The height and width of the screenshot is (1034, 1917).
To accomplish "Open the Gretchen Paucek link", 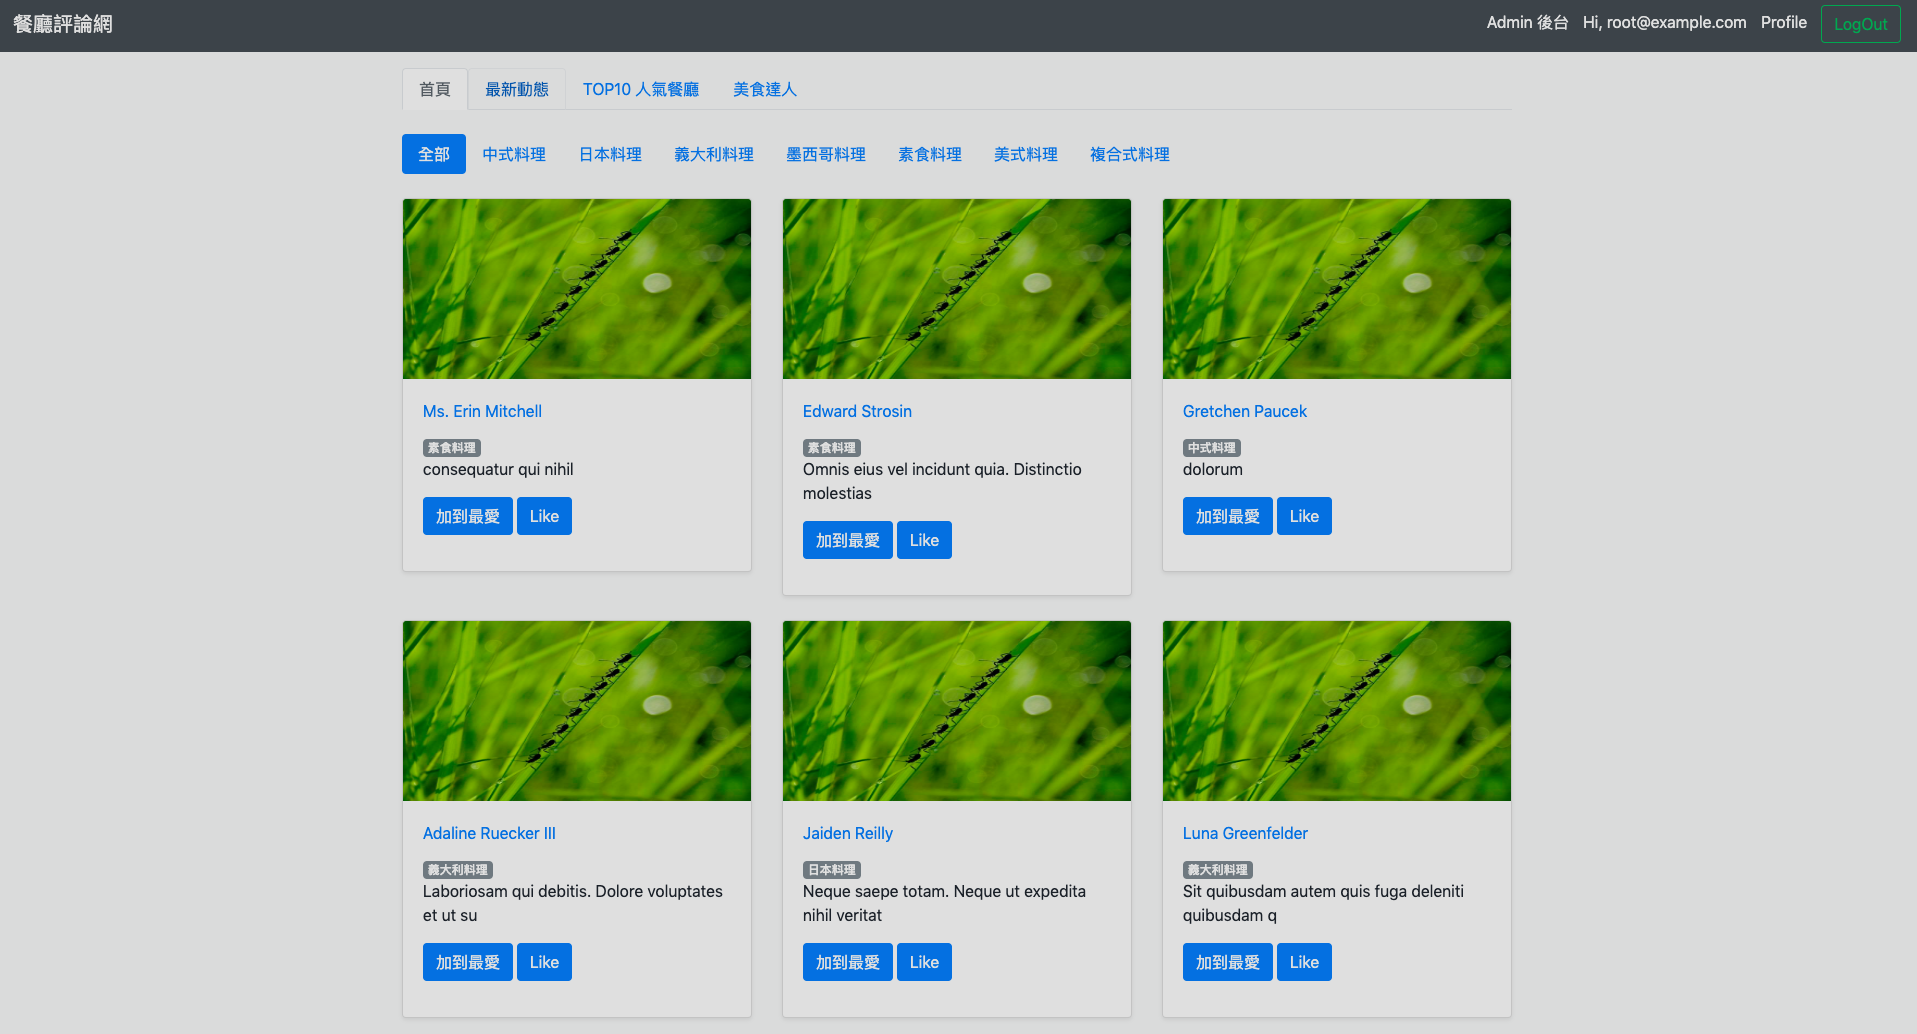I will [1245, 411].
